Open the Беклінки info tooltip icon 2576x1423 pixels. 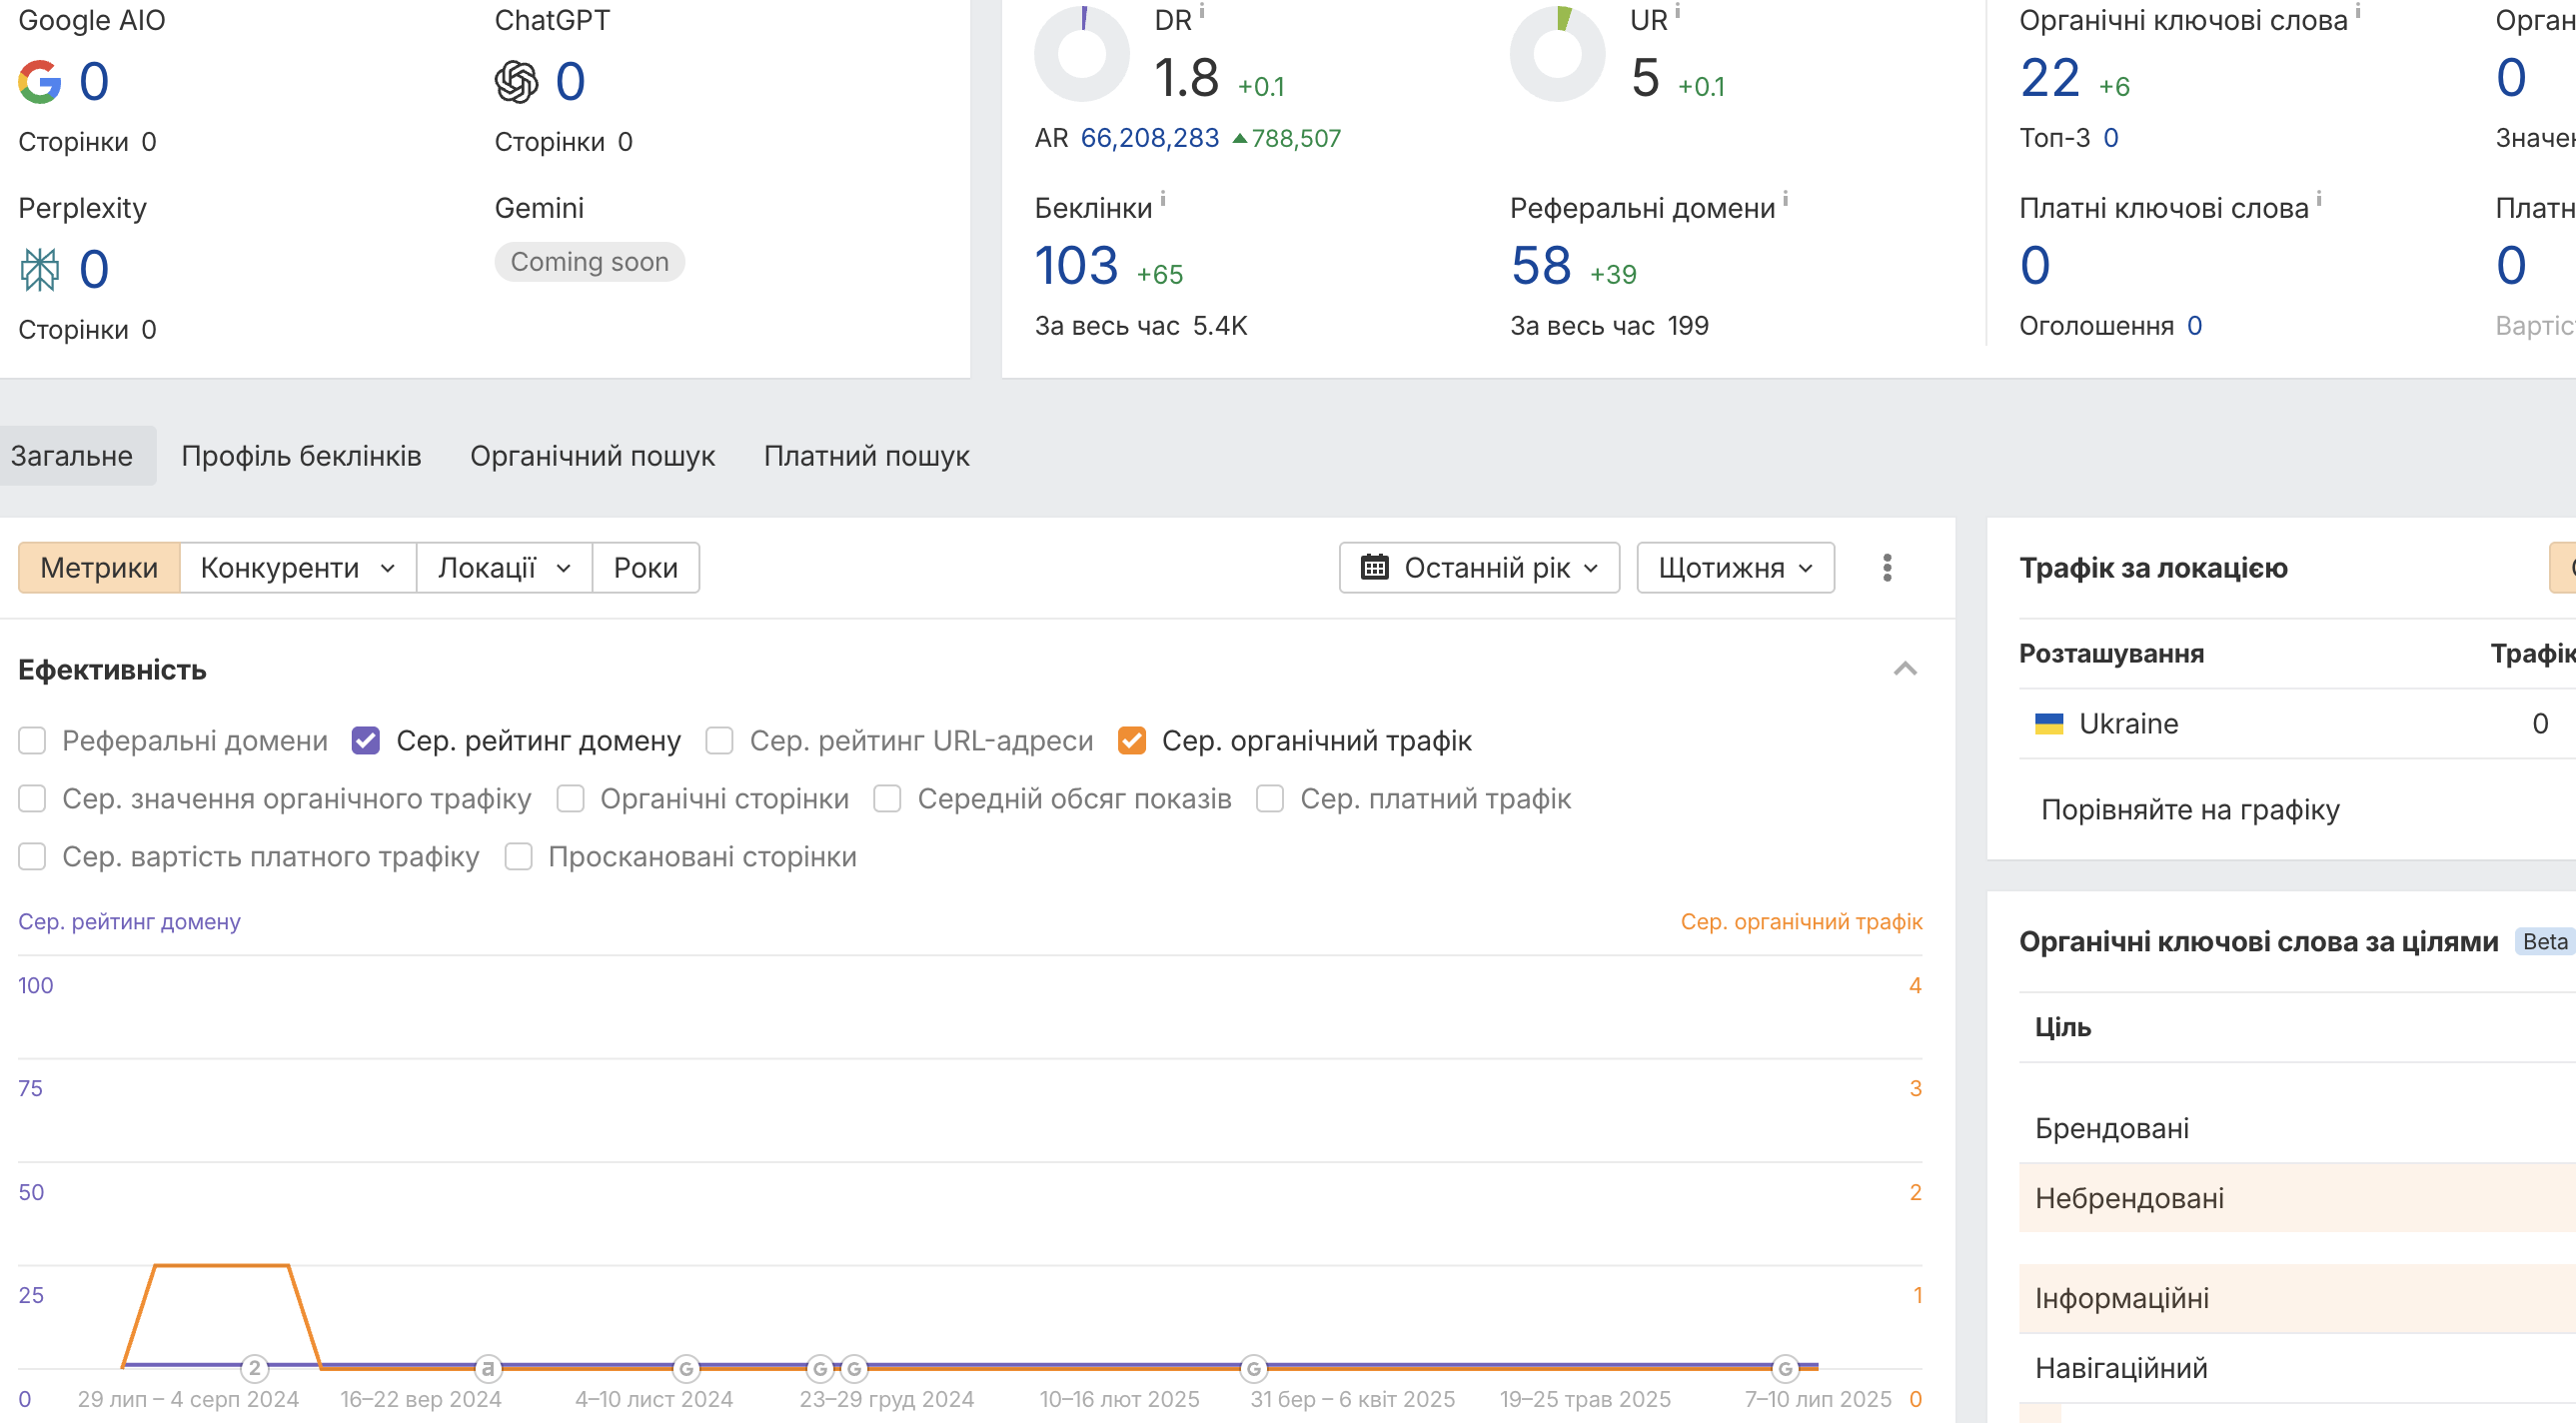click(x=1162, y=198)
